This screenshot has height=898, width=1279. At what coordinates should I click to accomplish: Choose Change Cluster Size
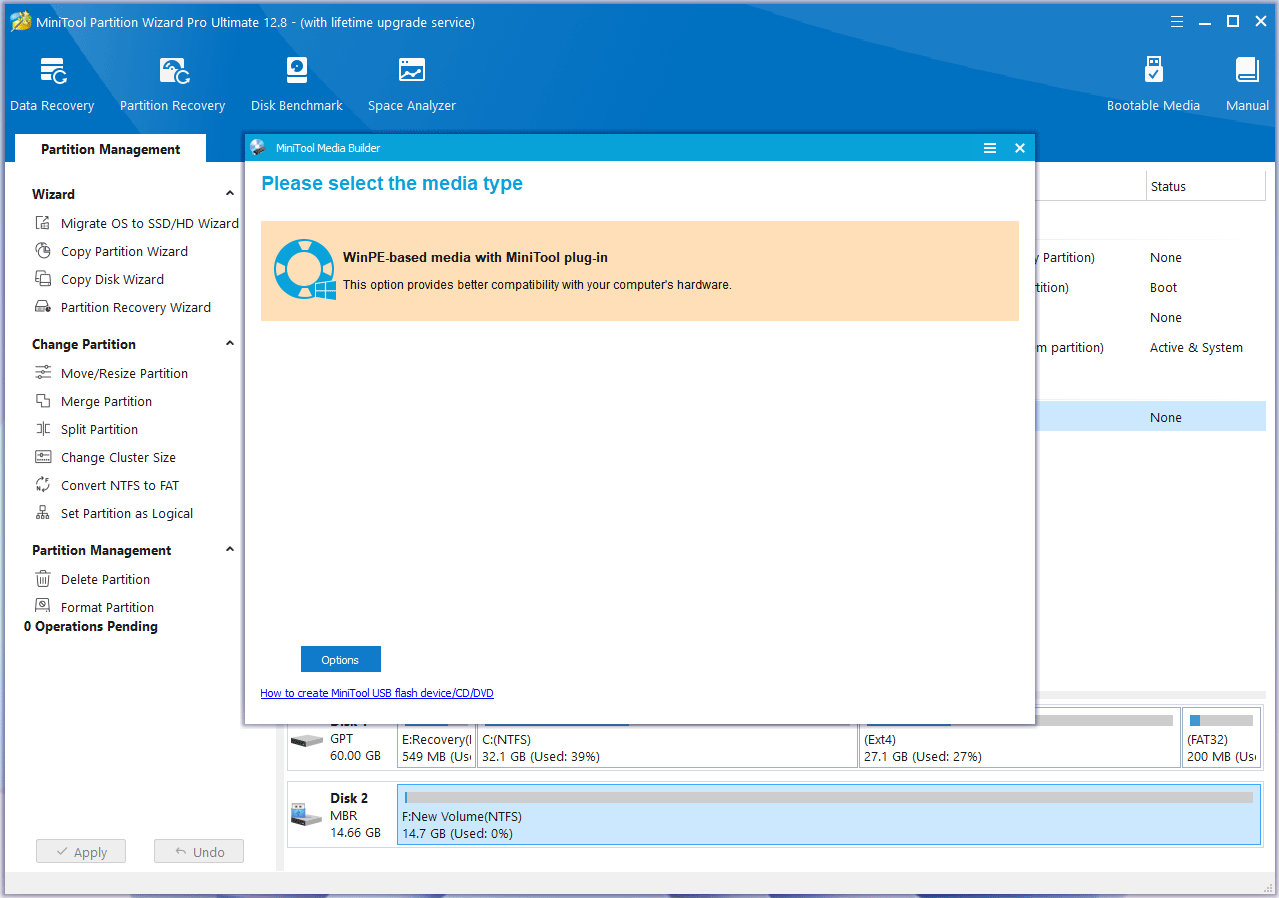(x=105, y=457)
